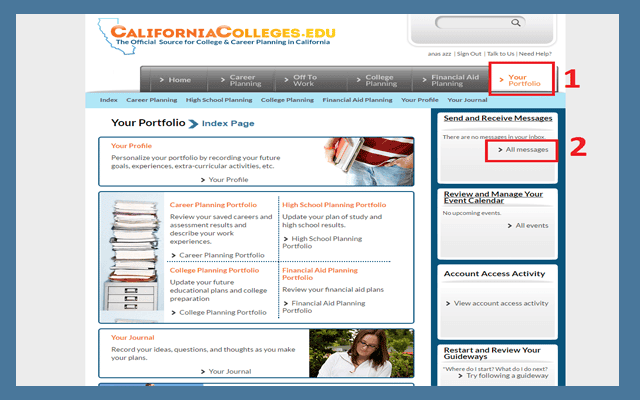Open the Financial Aid Planning main tab
Screen dimensions: 640x400
(450, 80)
